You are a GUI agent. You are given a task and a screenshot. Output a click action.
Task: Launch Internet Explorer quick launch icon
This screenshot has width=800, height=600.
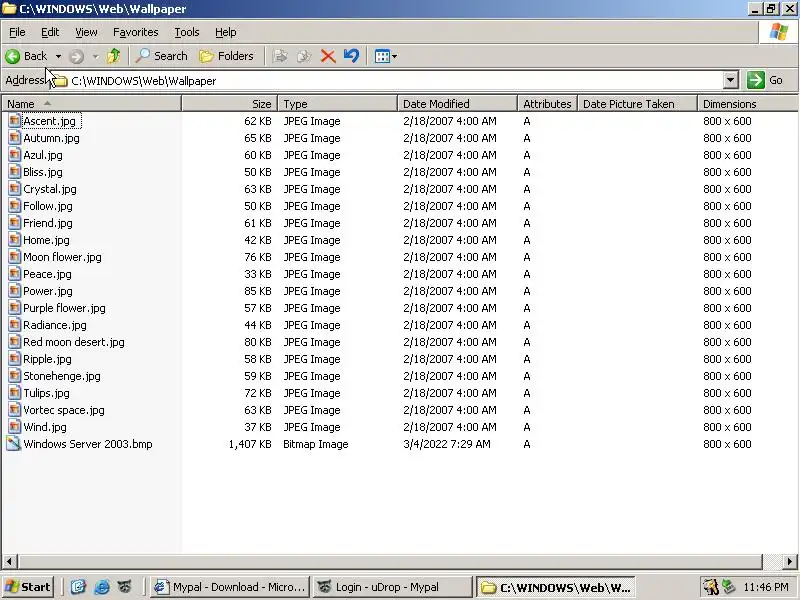pos(102,587)
